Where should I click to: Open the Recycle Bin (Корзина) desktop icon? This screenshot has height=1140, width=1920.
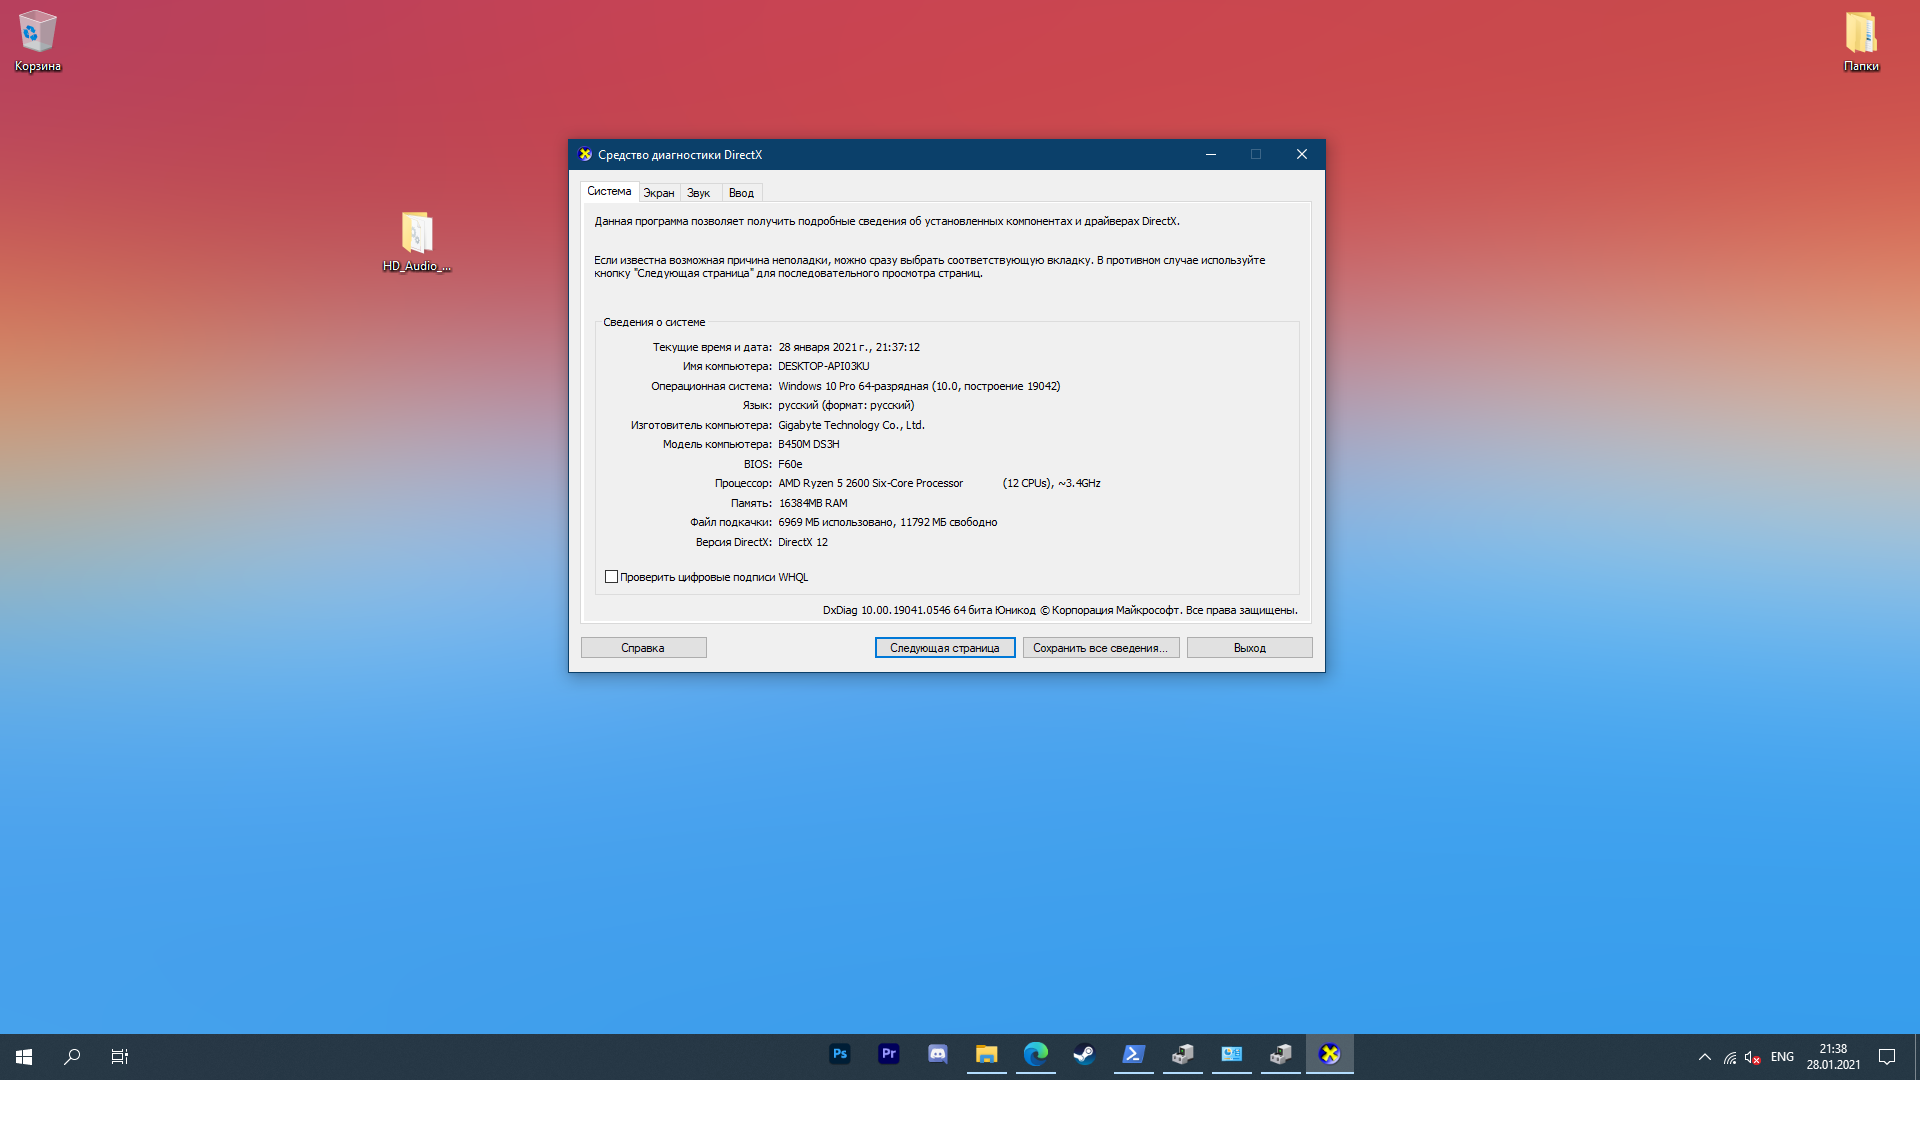click(x=37, y=41)
